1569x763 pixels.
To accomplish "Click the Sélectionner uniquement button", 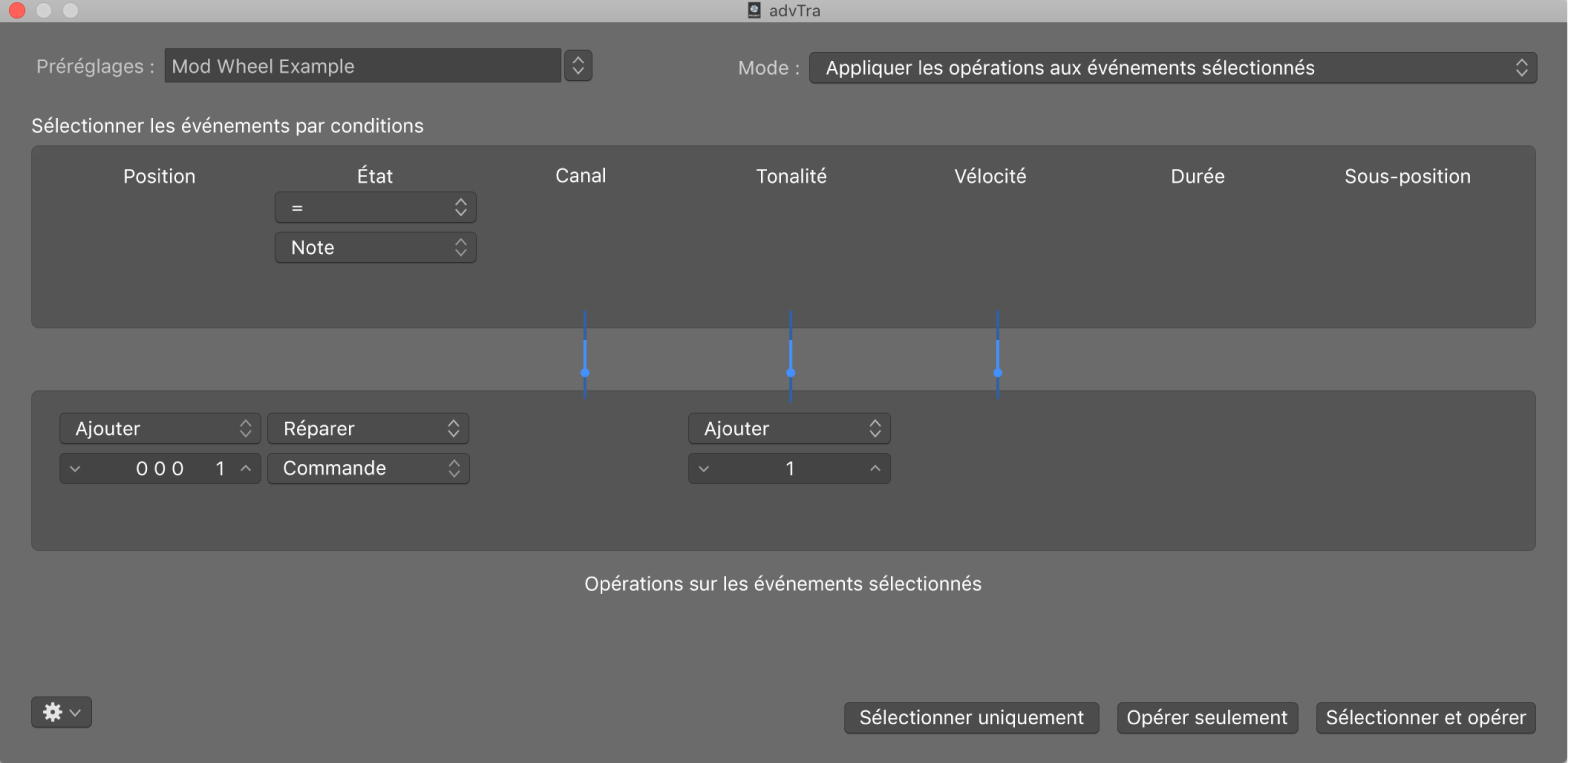I will pos(971,718).
